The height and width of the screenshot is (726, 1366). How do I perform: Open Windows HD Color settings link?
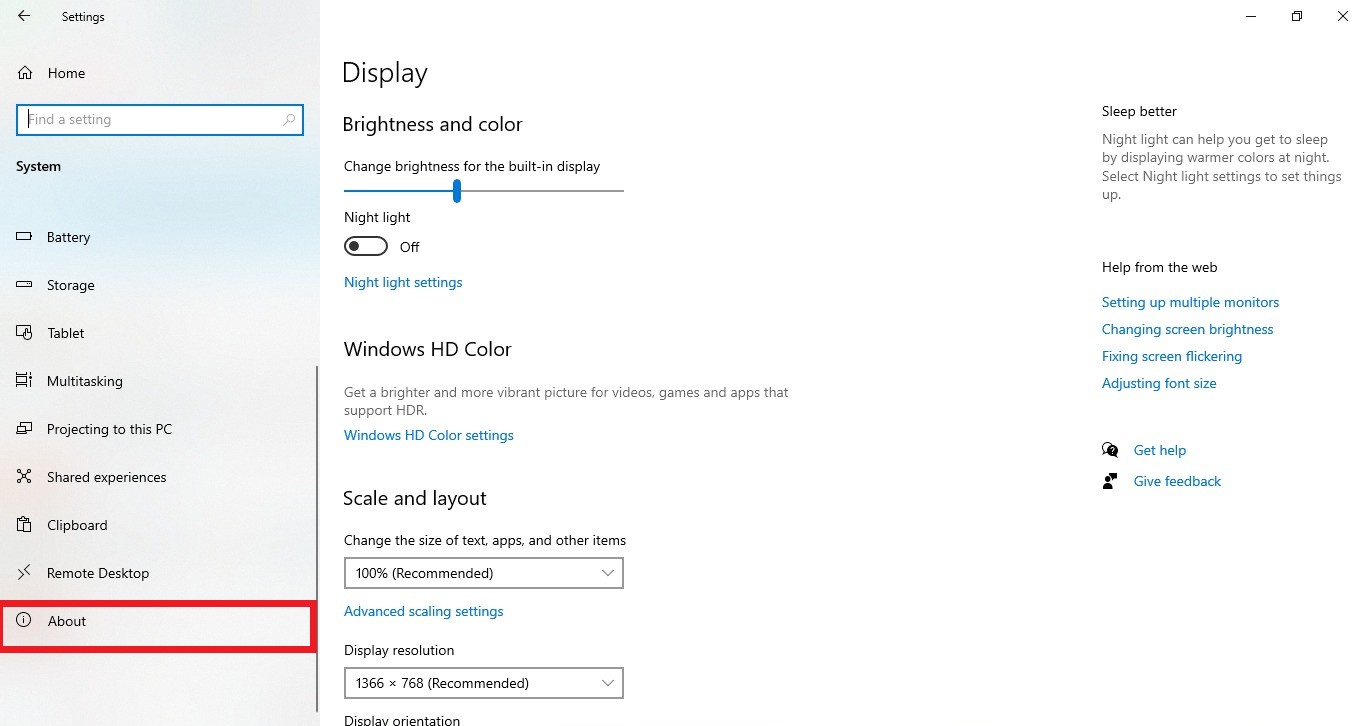pyautogui.click(x=429, y=436)
